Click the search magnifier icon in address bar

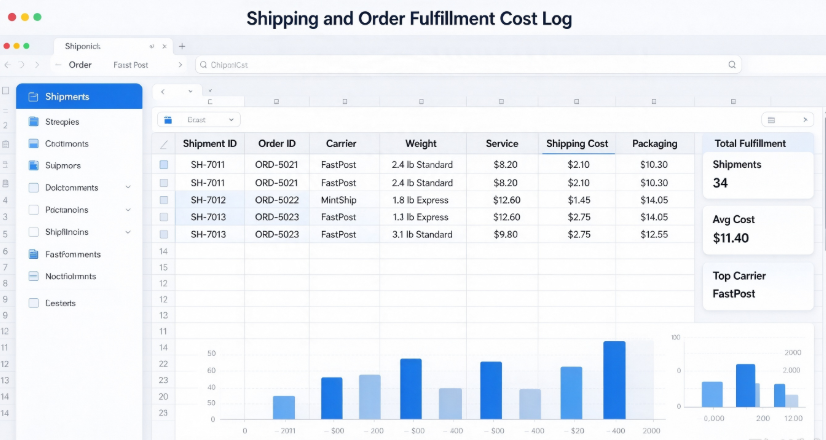203,65
